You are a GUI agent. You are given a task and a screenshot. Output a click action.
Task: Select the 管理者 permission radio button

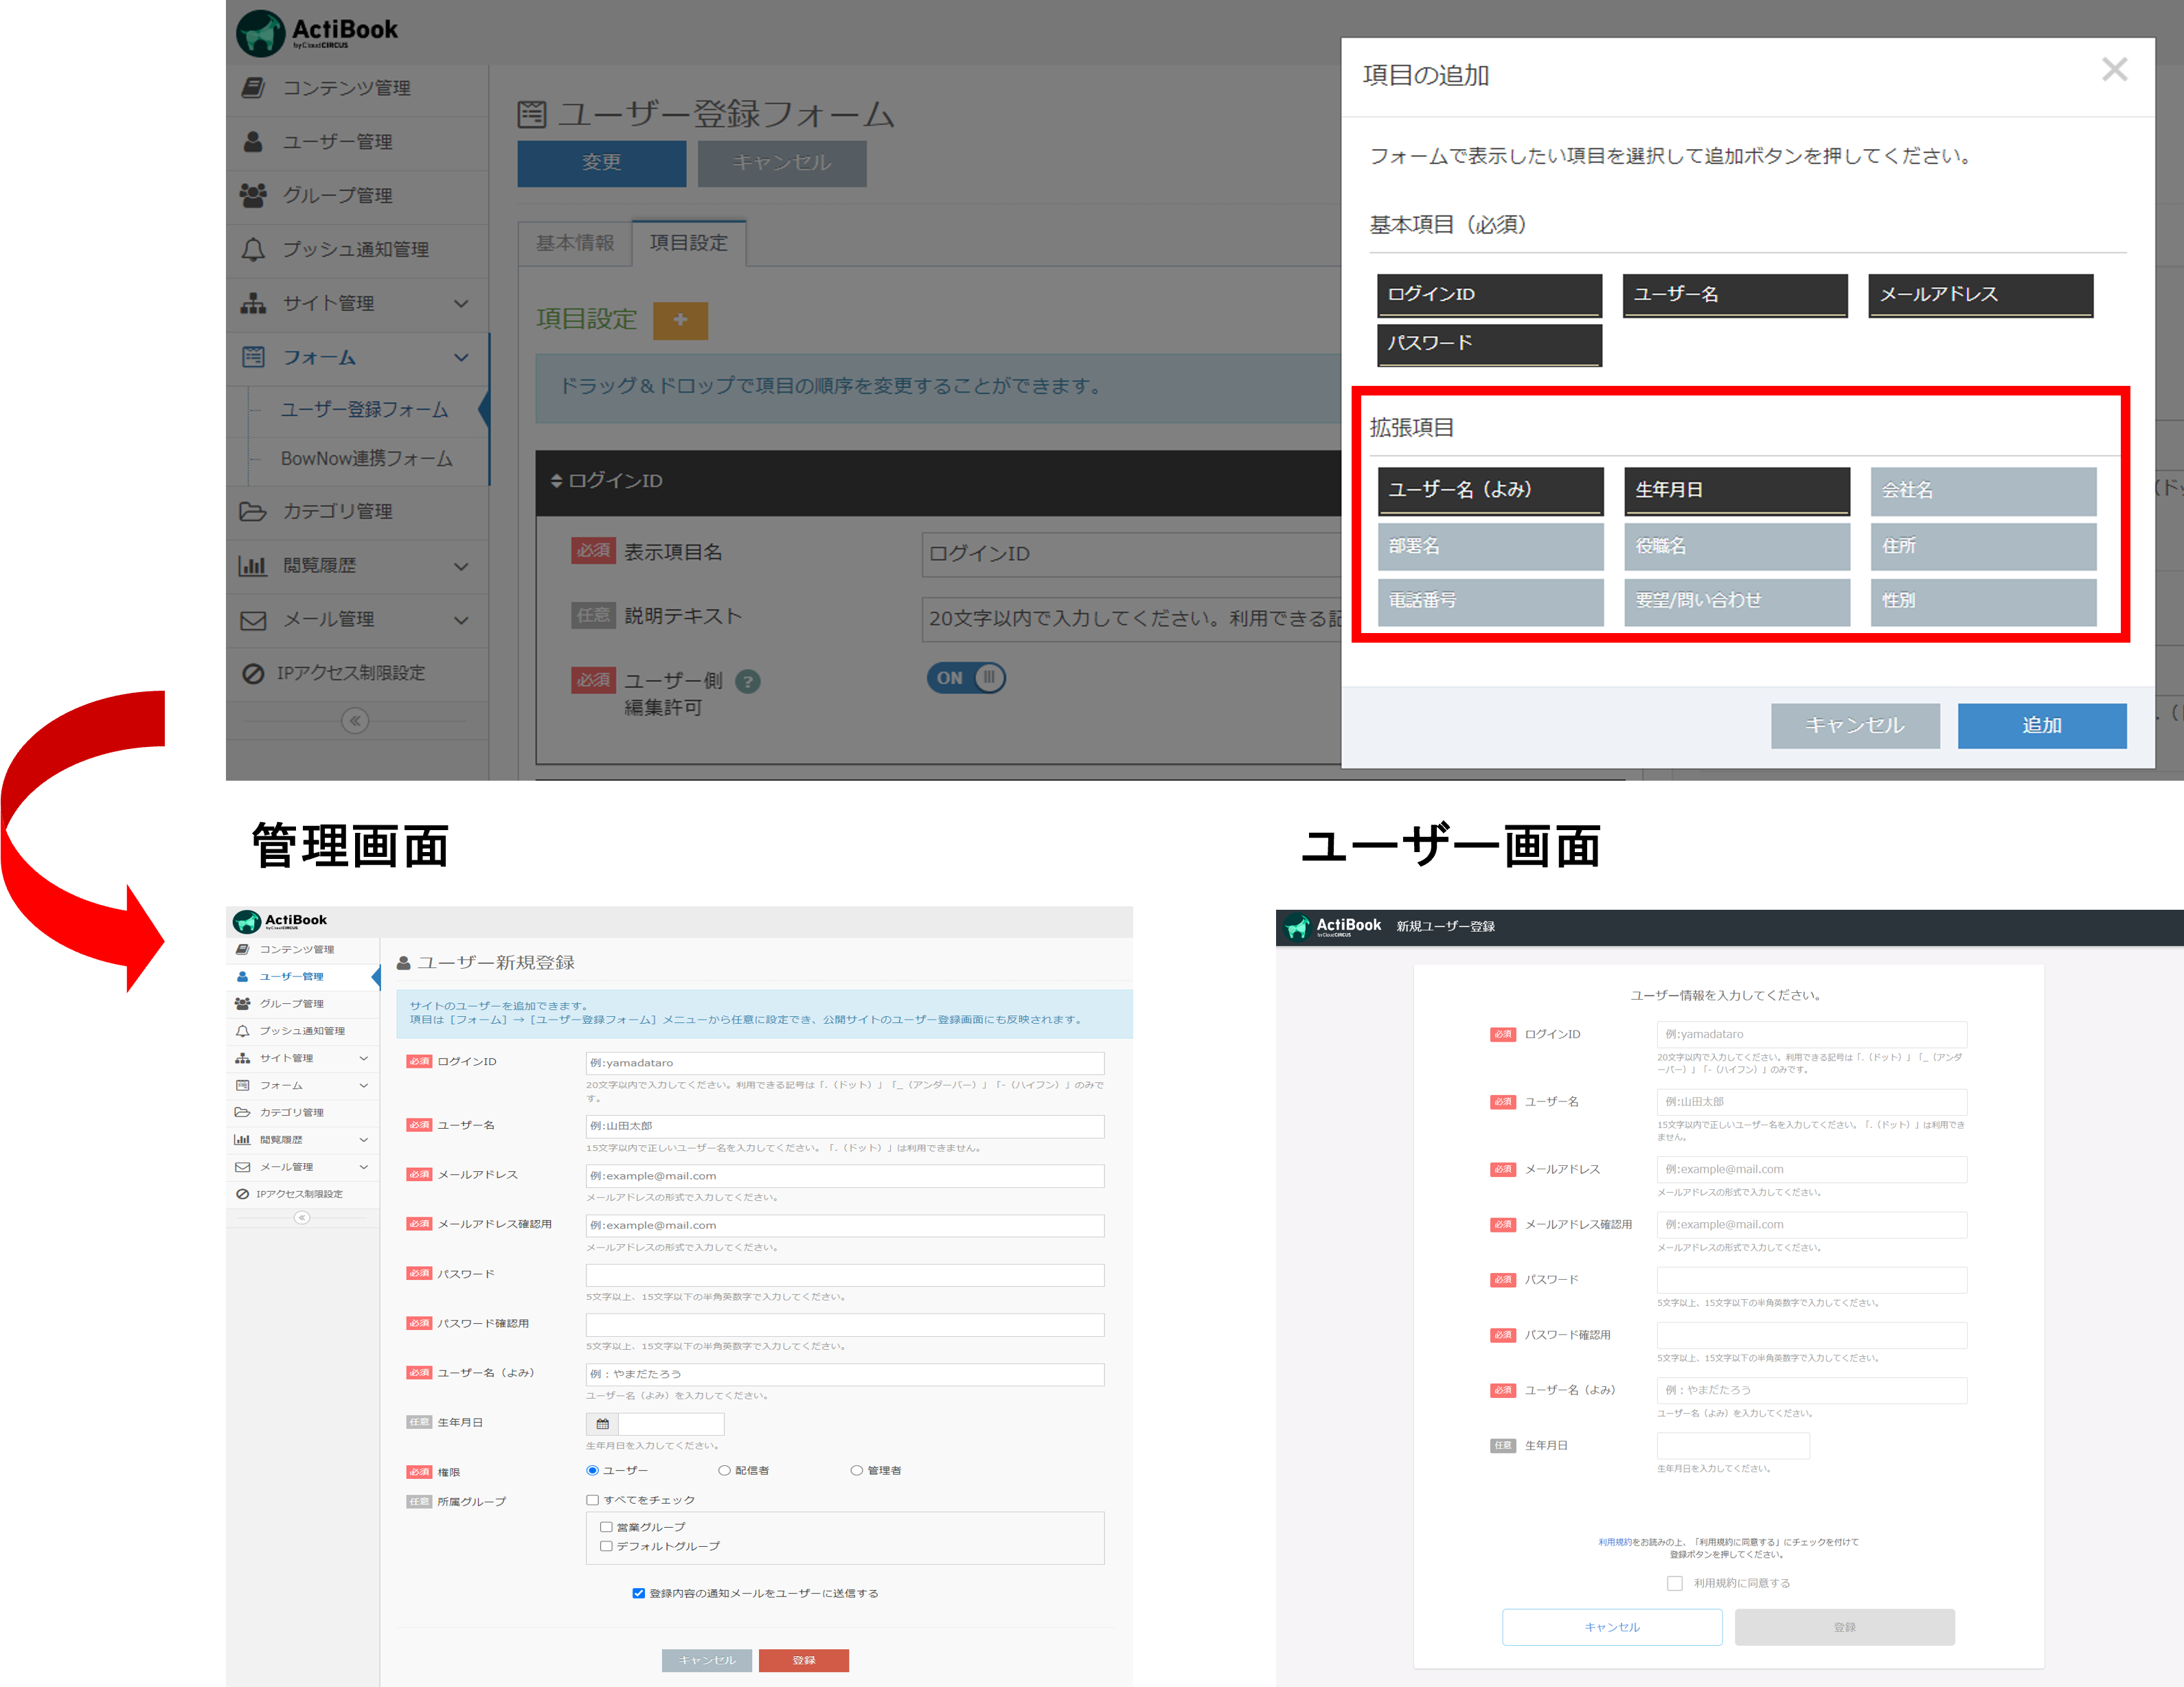(x=856, y=1470)
